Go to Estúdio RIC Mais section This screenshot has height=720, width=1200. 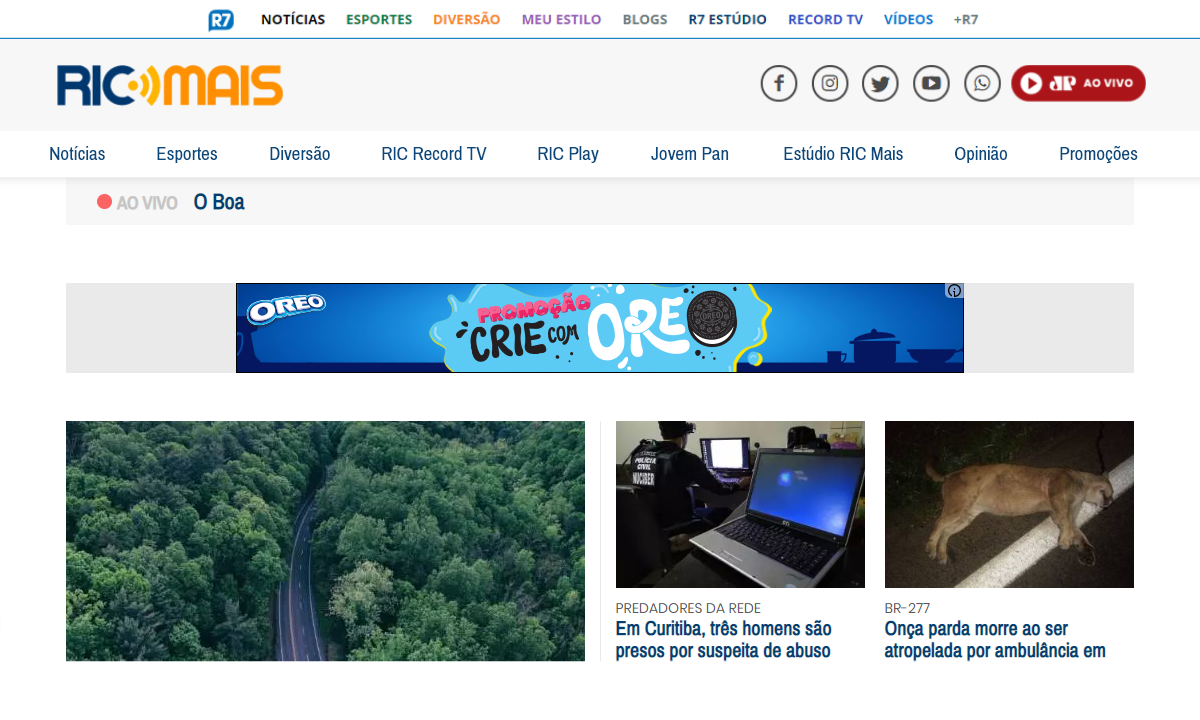tap(843, 154)
